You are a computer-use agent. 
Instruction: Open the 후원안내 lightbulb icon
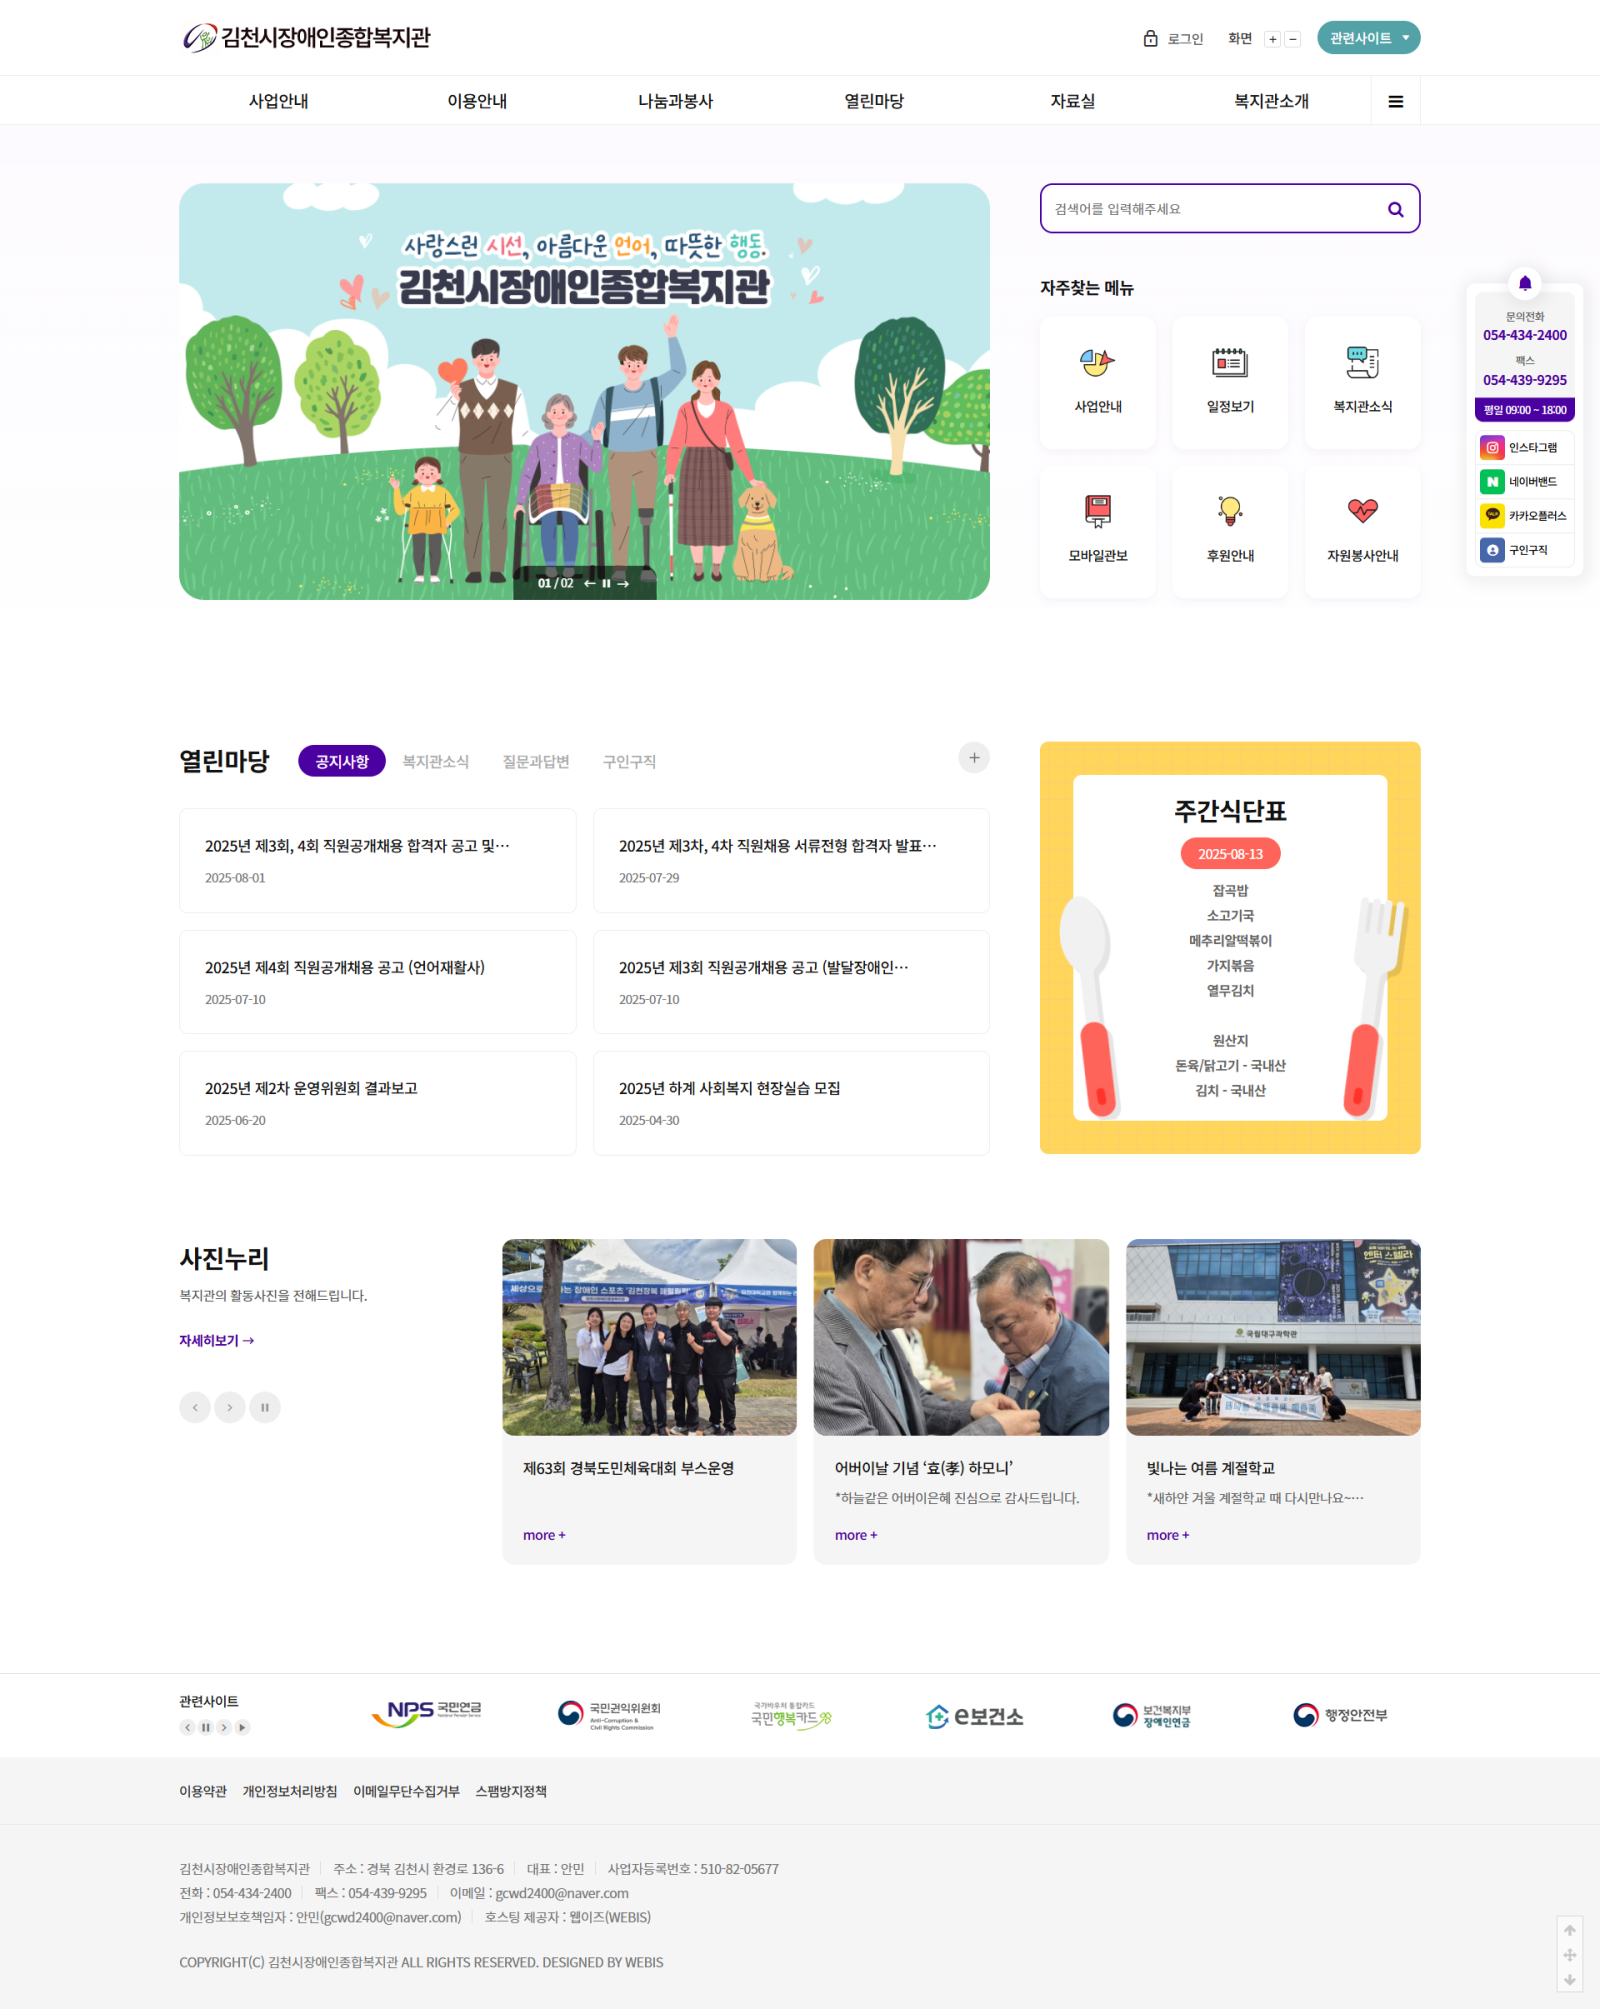1229,512
